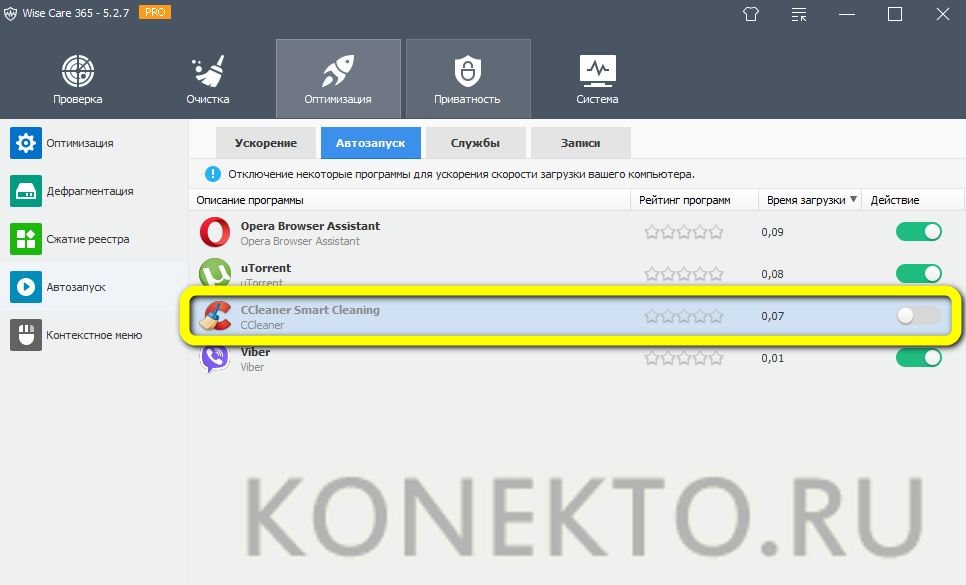Enable CCleaner Smart Cleaning startup toggle
966x585 pixels.
tap(919, 316)
